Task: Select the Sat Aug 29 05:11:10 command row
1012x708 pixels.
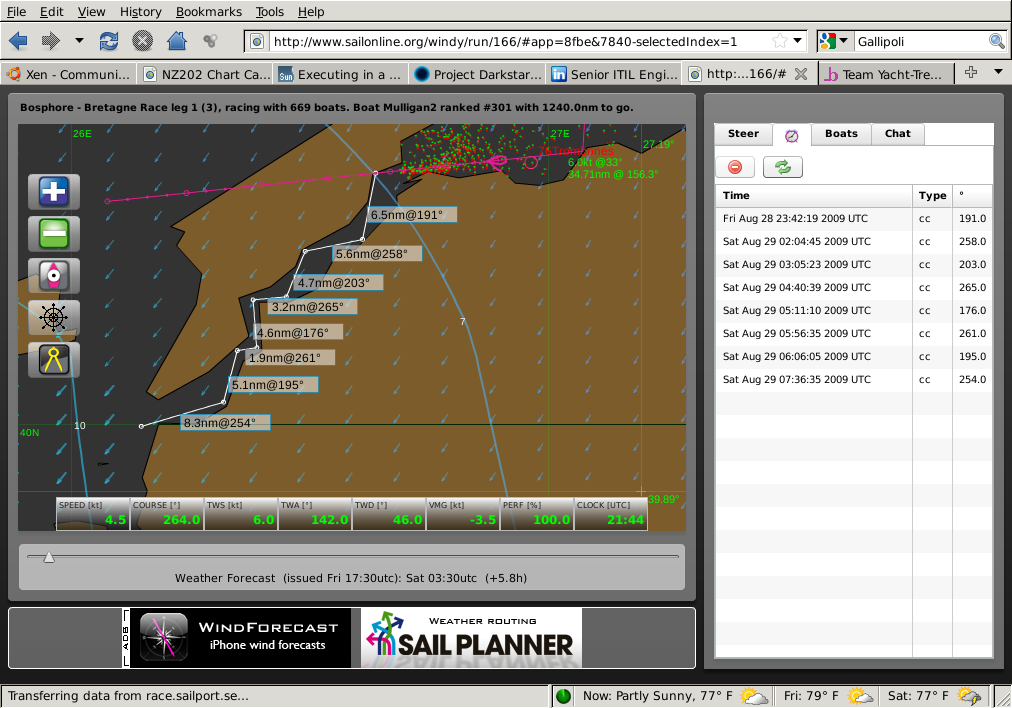Action: point(853,310)
